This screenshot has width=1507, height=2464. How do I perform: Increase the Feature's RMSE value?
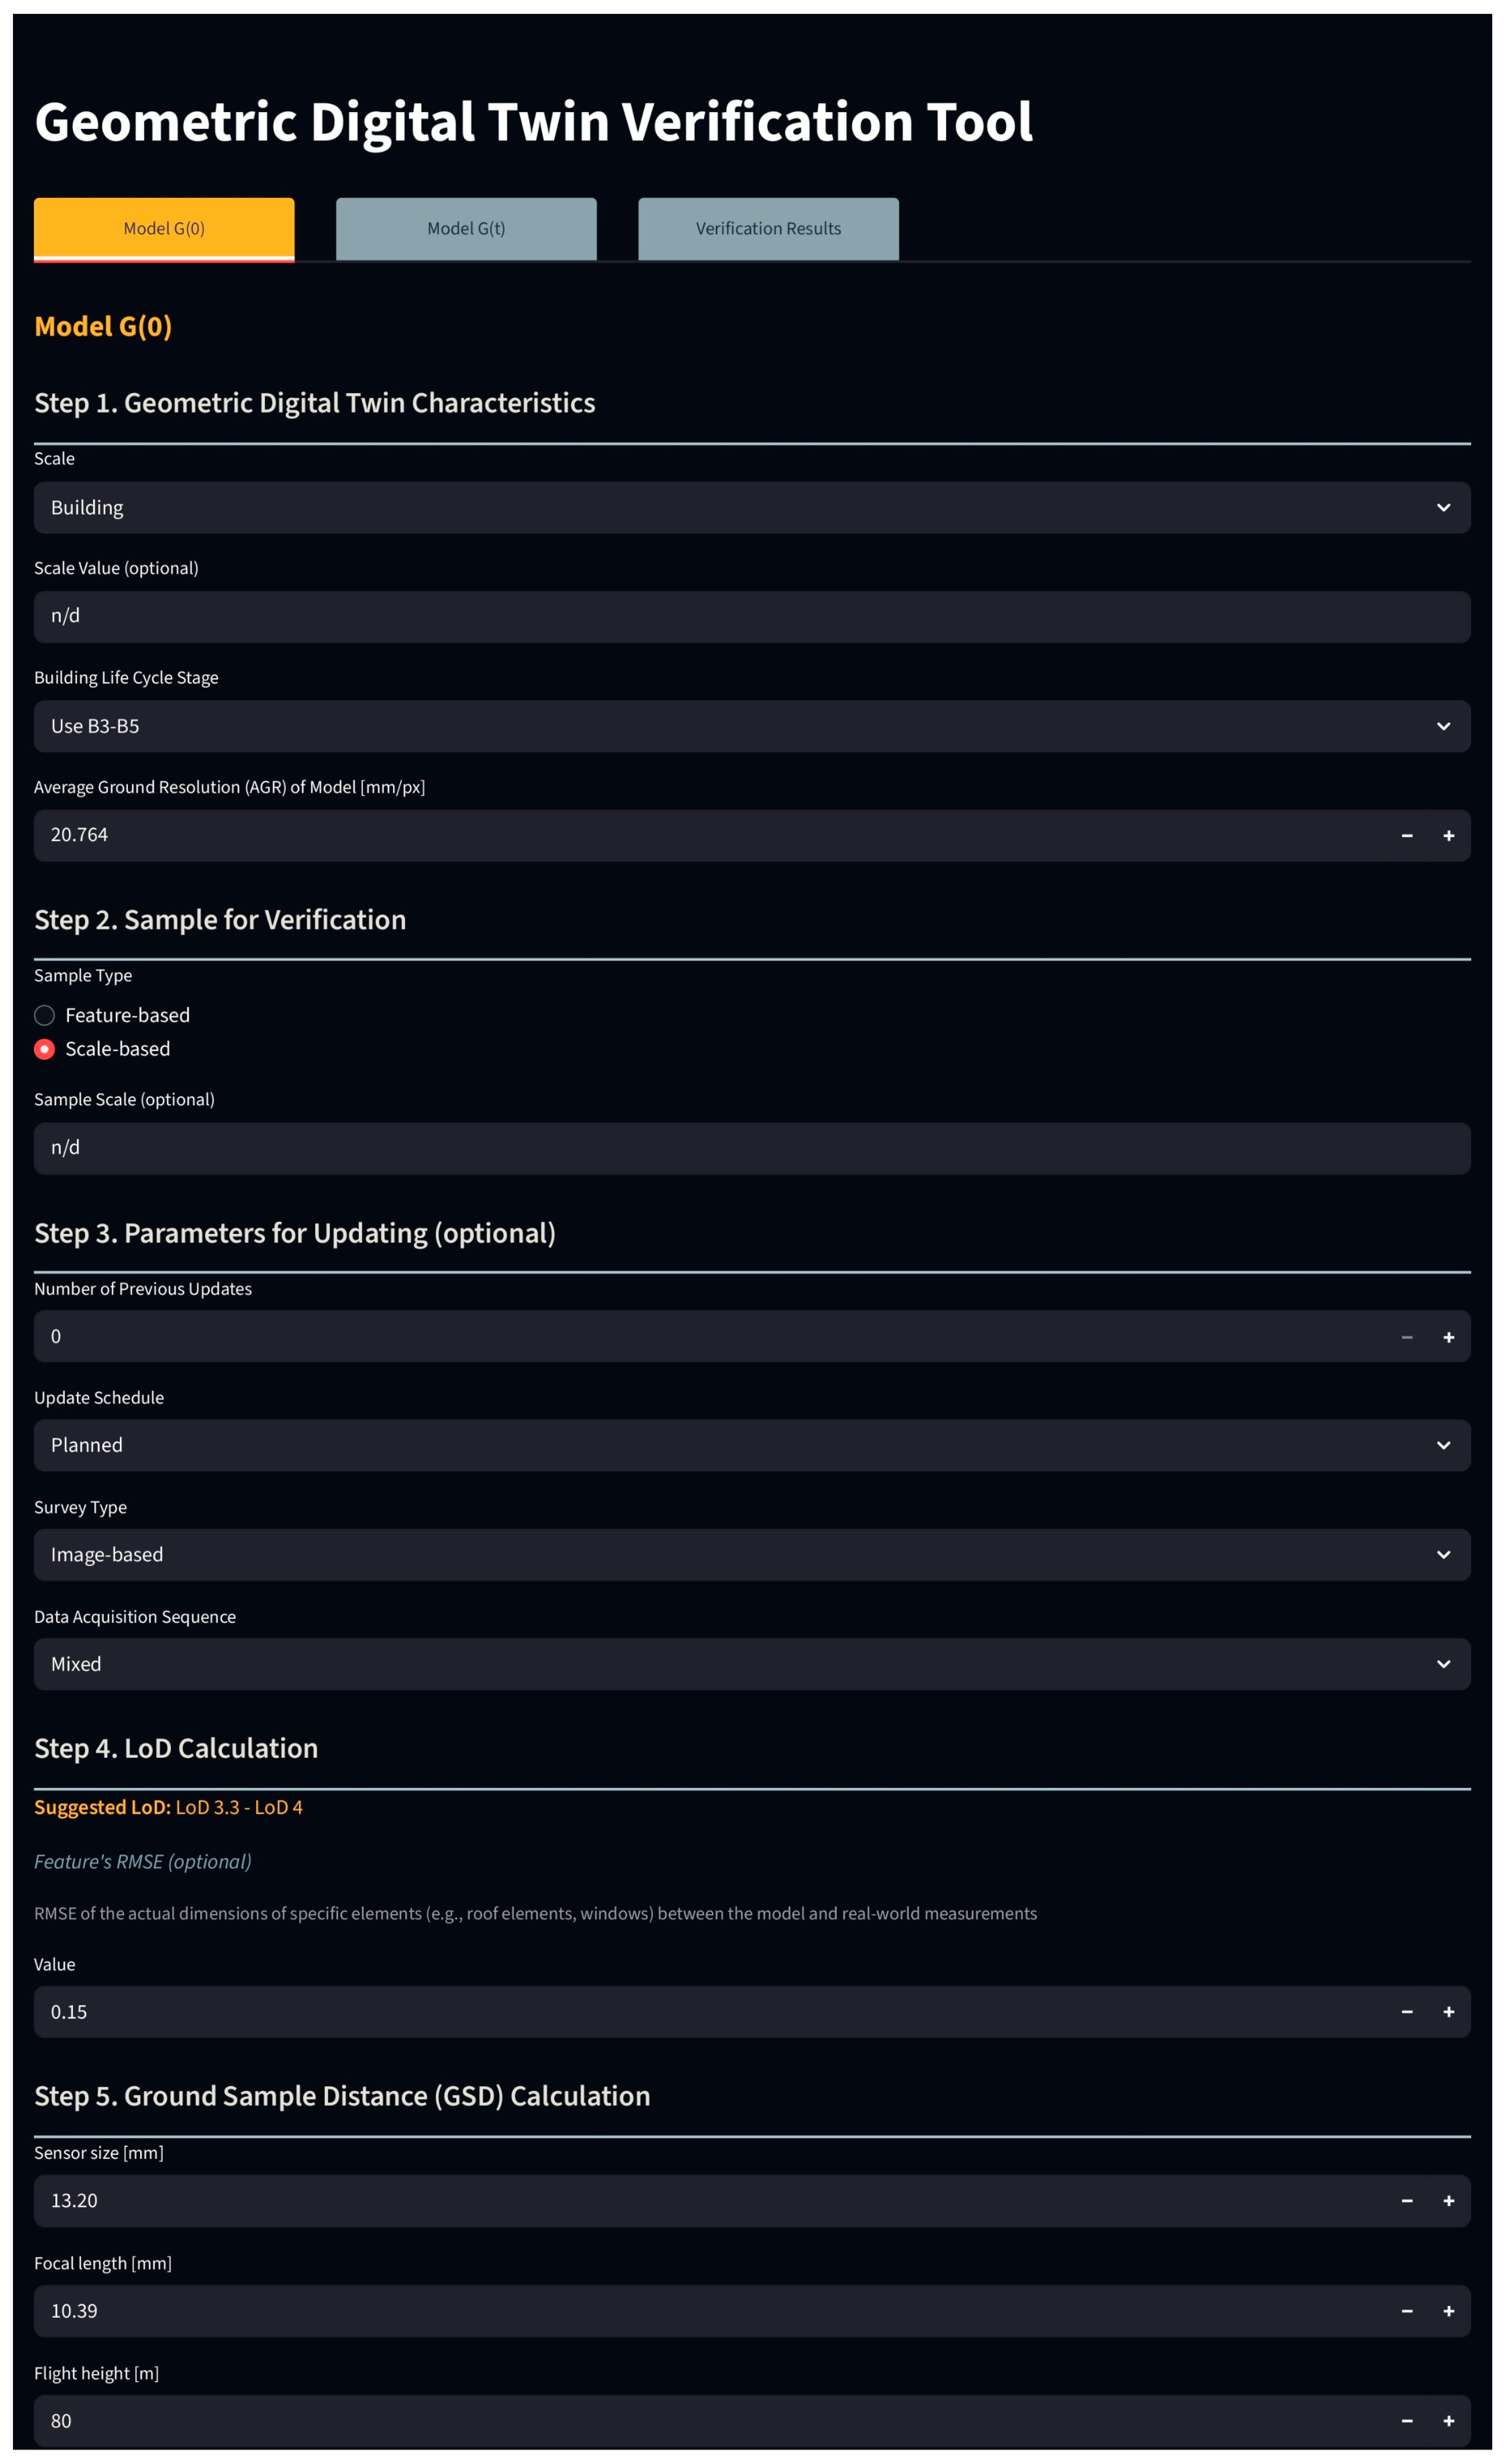tap(1448, 2012)
